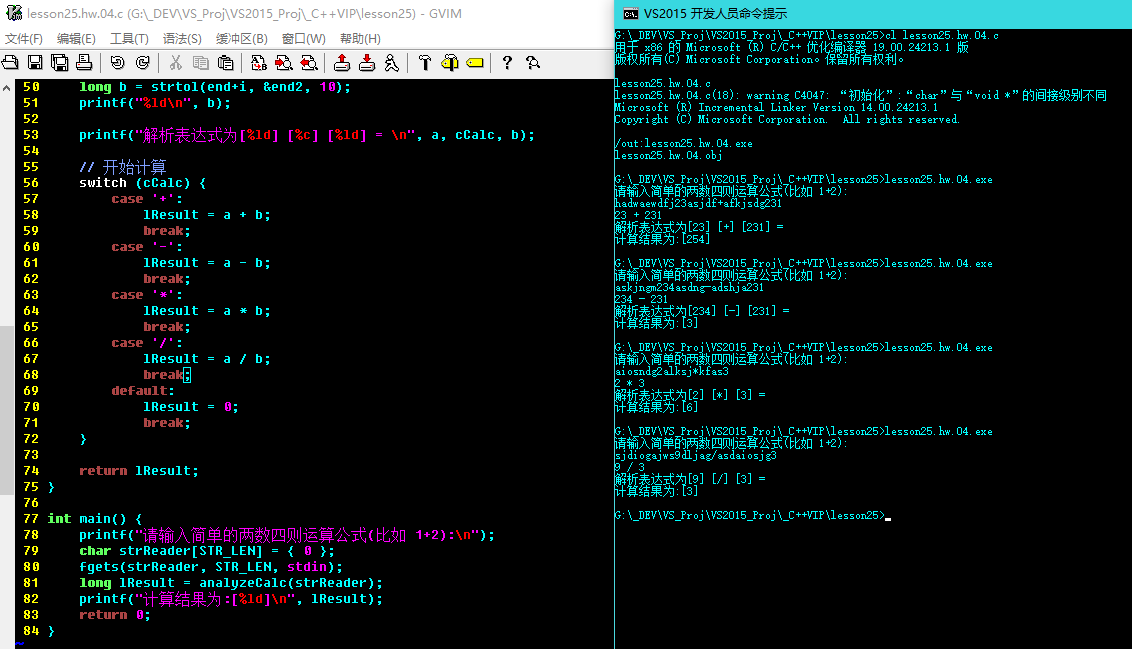Click the Find Next icon
Viewport: 1132px width, 649px height.
click(283, 63)
